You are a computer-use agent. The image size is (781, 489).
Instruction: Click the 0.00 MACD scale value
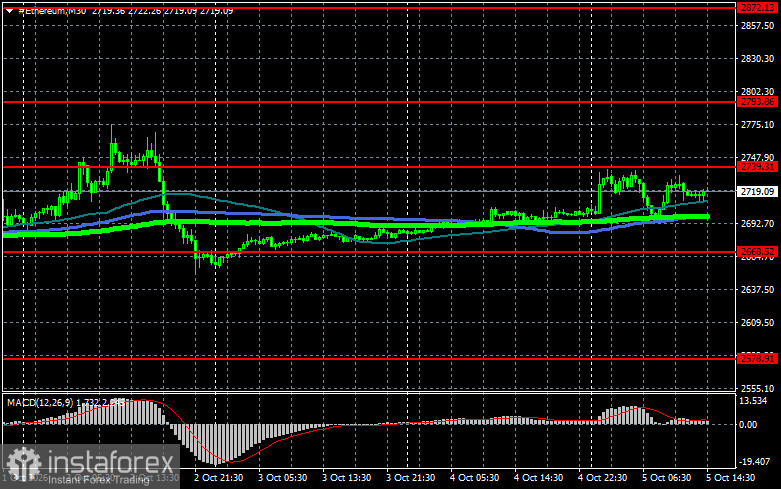tap(748, 424)
